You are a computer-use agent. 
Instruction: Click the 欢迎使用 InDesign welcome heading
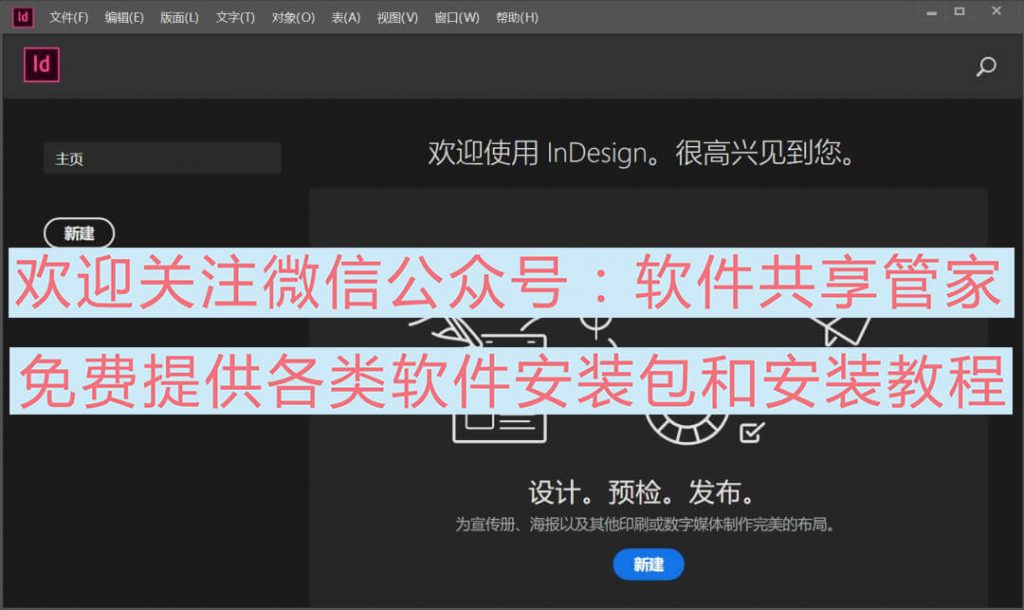[x=641, y=153]
